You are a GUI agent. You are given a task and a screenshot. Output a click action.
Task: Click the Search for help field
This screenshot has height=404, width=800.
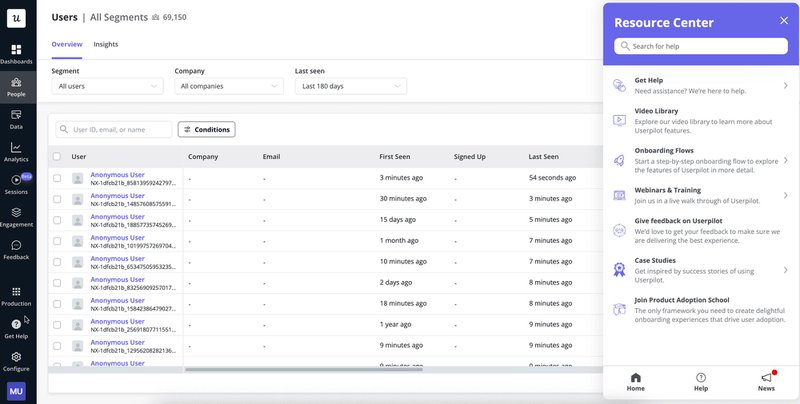pos(701,46)
